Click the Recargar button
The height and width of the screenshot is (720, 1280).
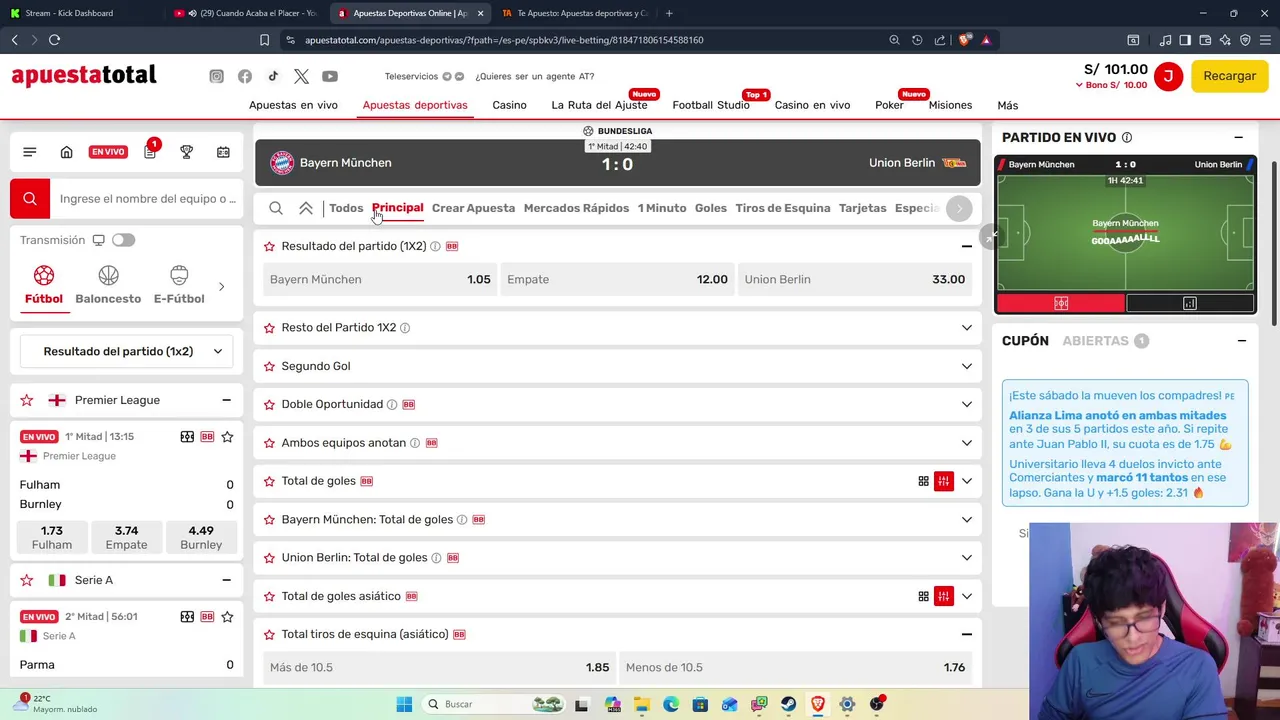click(1229, 76)
